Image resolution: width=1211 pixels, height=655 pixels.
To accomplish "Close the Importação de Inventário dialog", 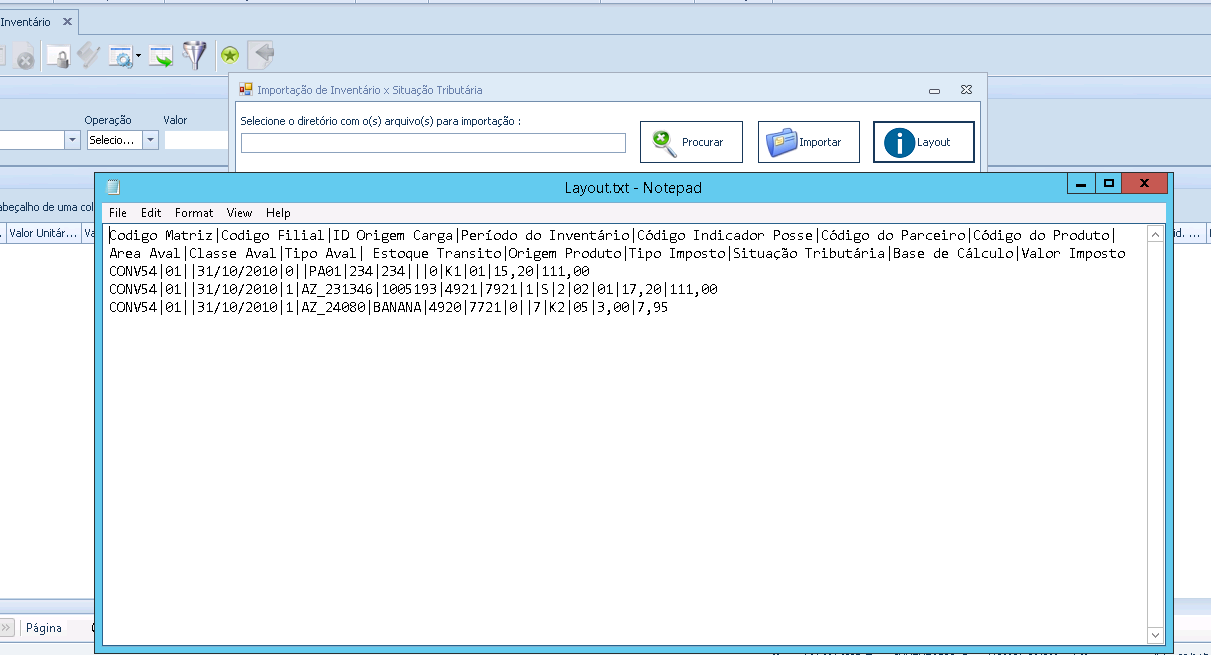I will pyautogui.click(x=966, y=90).
